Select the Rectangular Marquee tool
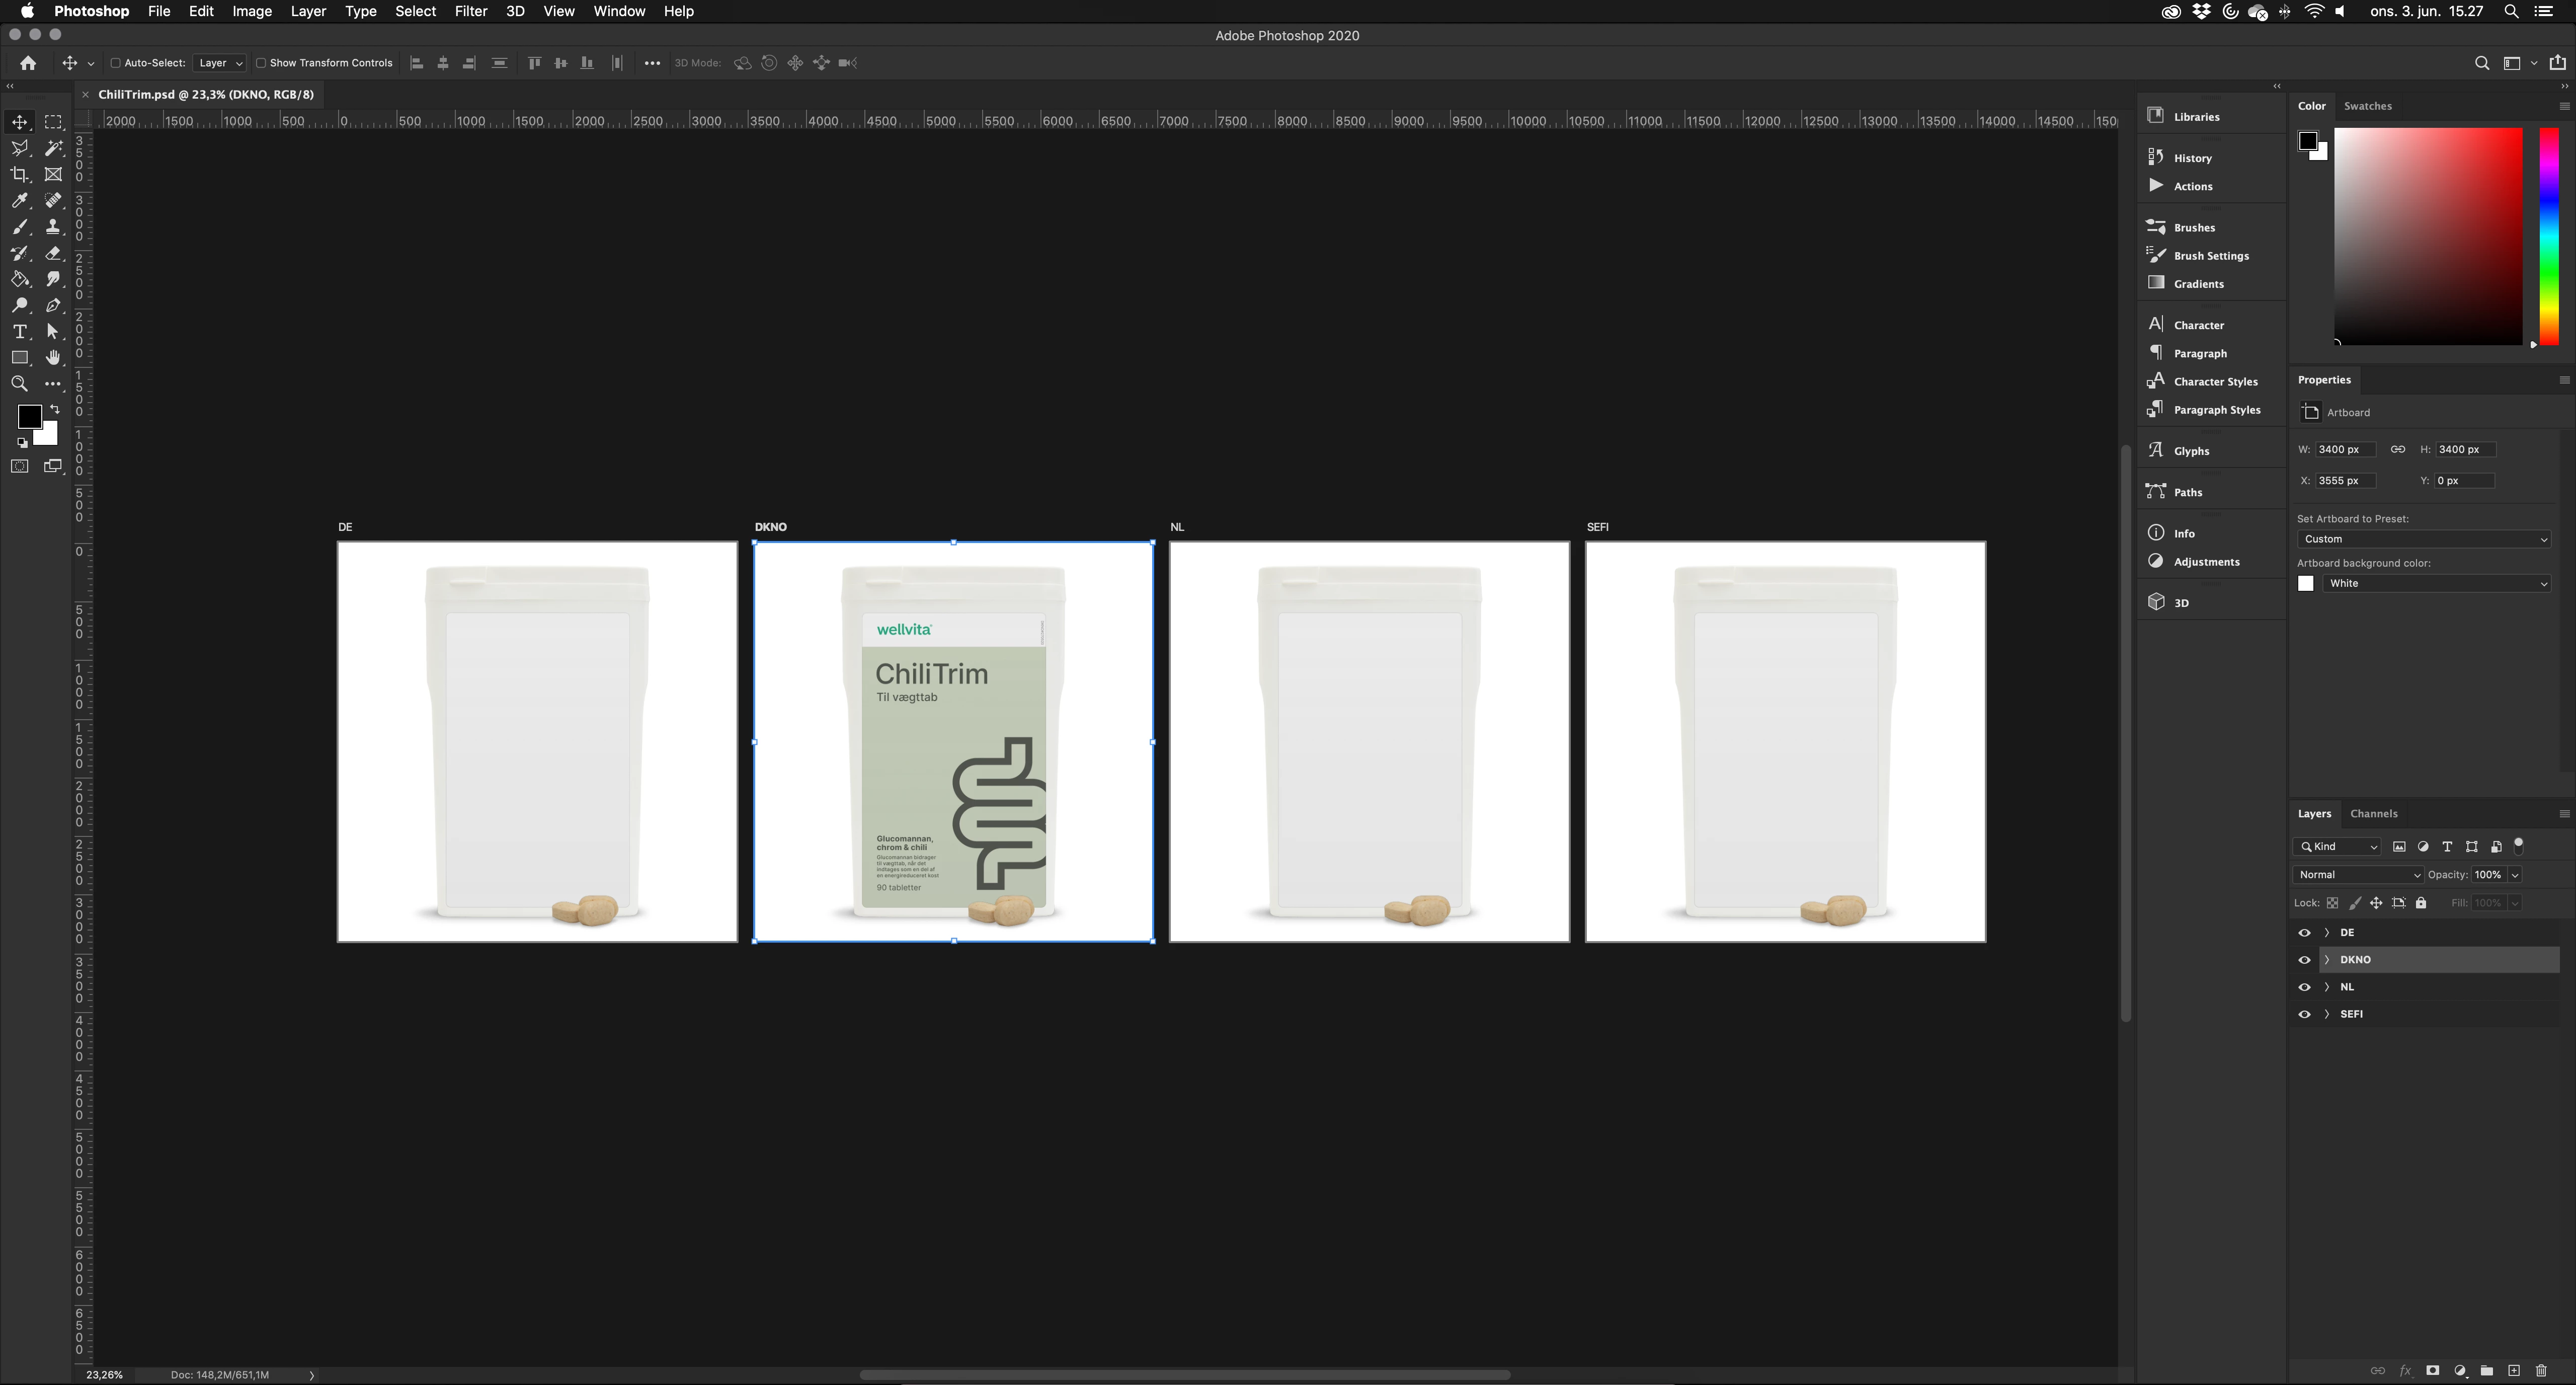Screen dimensions: 2576x1385 pos(53,122)
